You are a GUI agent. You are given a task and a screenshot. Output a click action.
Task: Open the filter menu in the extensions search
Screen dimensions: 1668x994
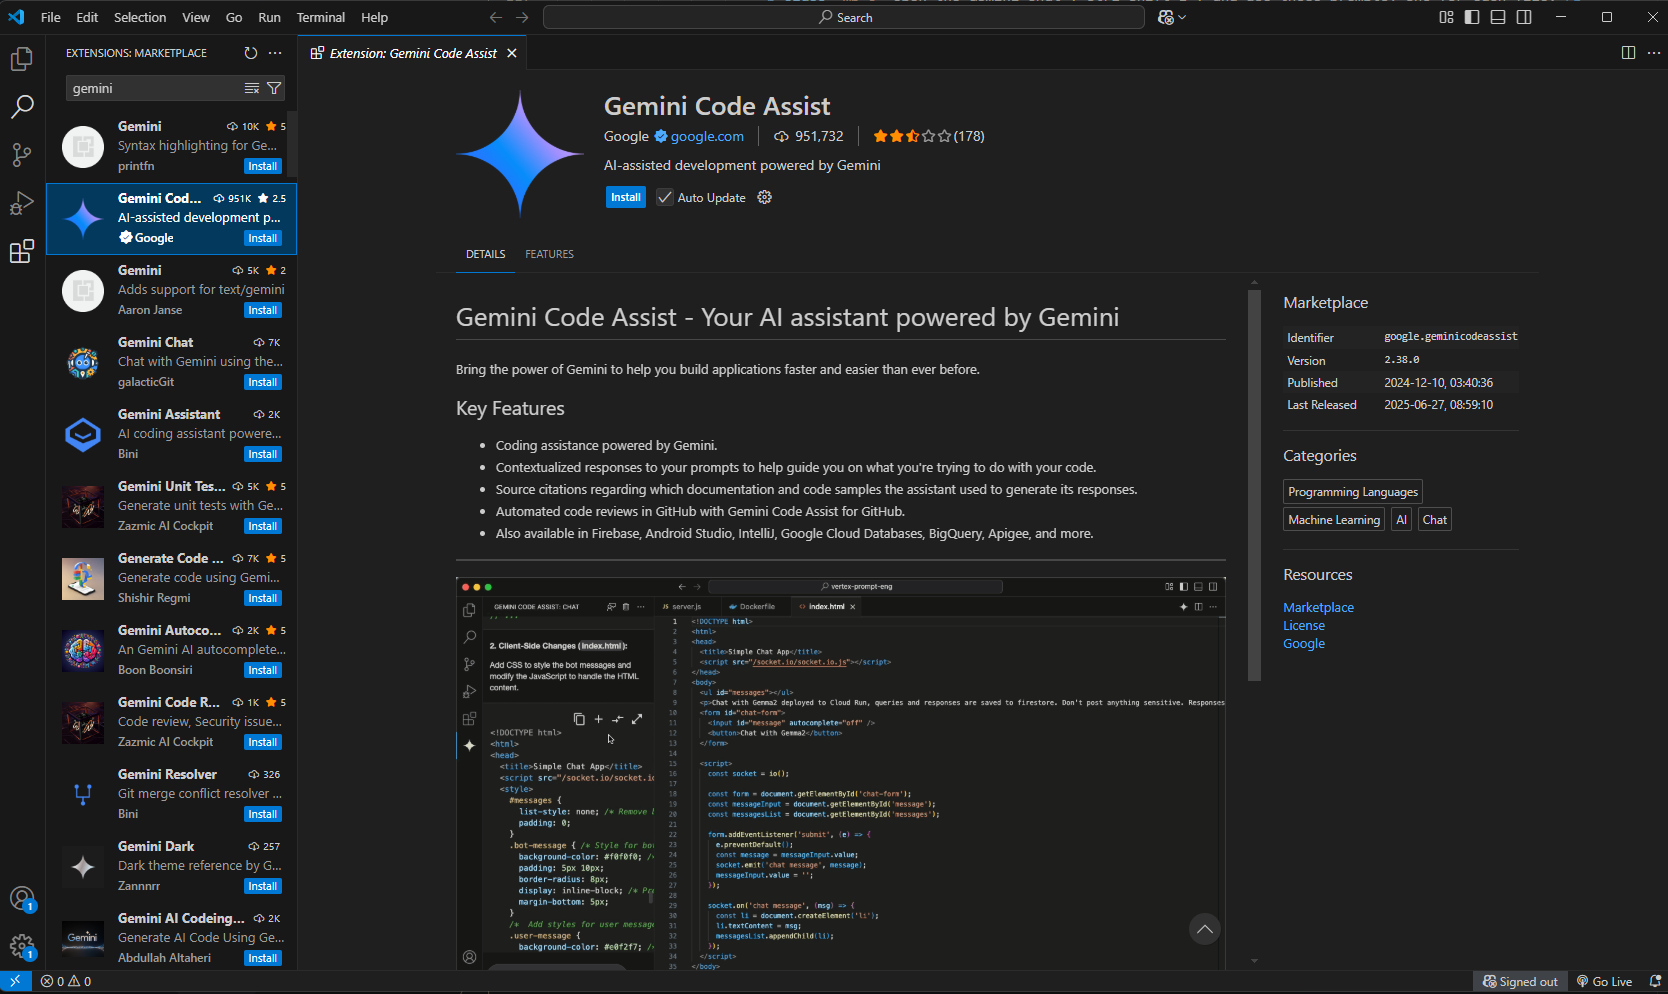coord(273,88)
